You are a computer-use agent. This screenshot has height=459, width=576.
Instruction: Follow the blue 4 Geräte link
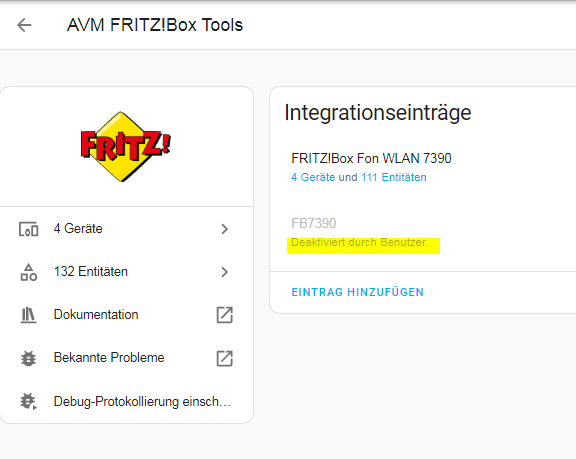(313, 177)
